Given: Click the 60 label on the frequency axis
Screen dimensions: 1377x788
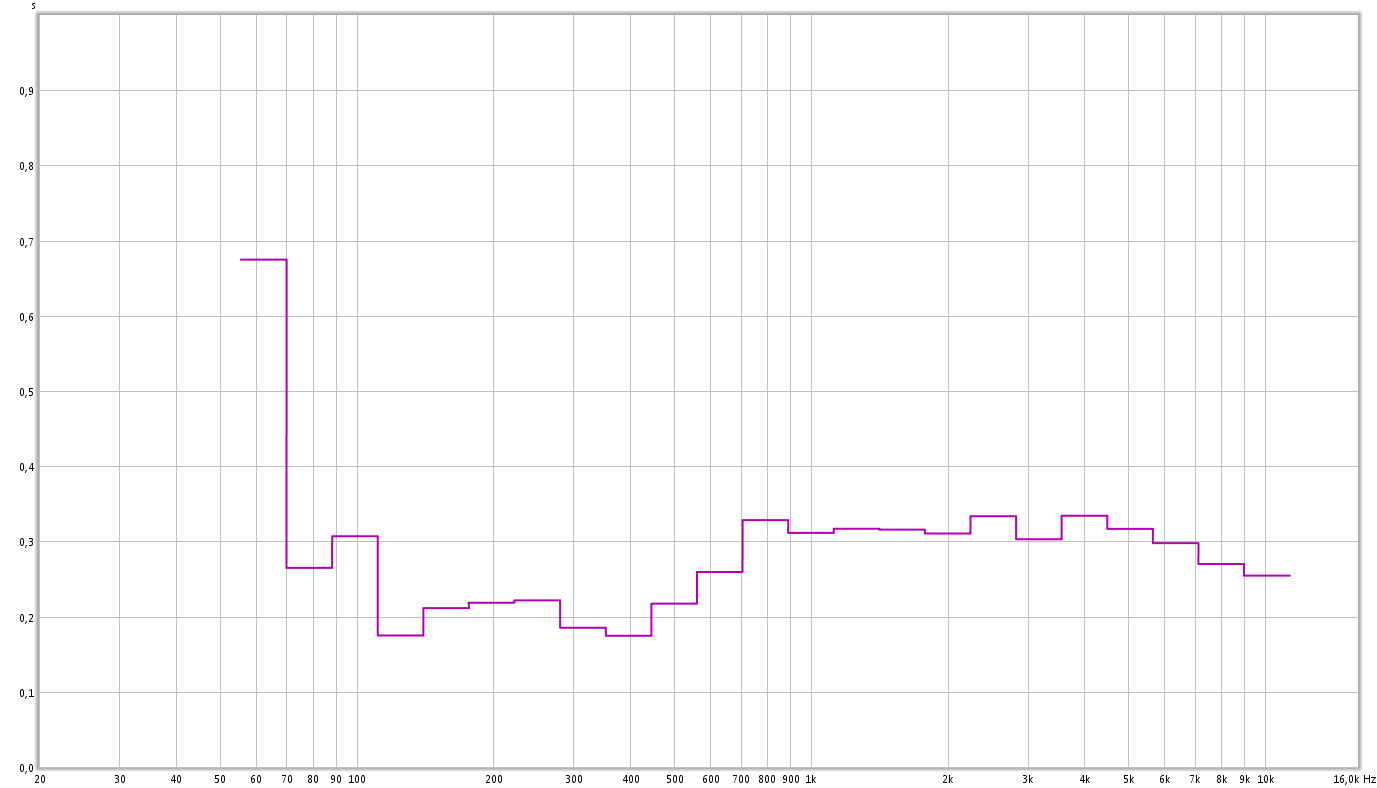Looking at the screenshot, I should 256,779.
